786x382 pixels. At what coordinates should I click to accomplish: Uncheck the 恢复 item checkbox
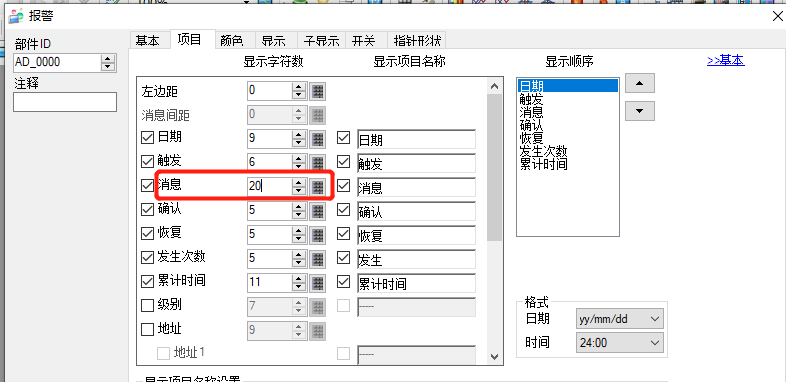147,234
